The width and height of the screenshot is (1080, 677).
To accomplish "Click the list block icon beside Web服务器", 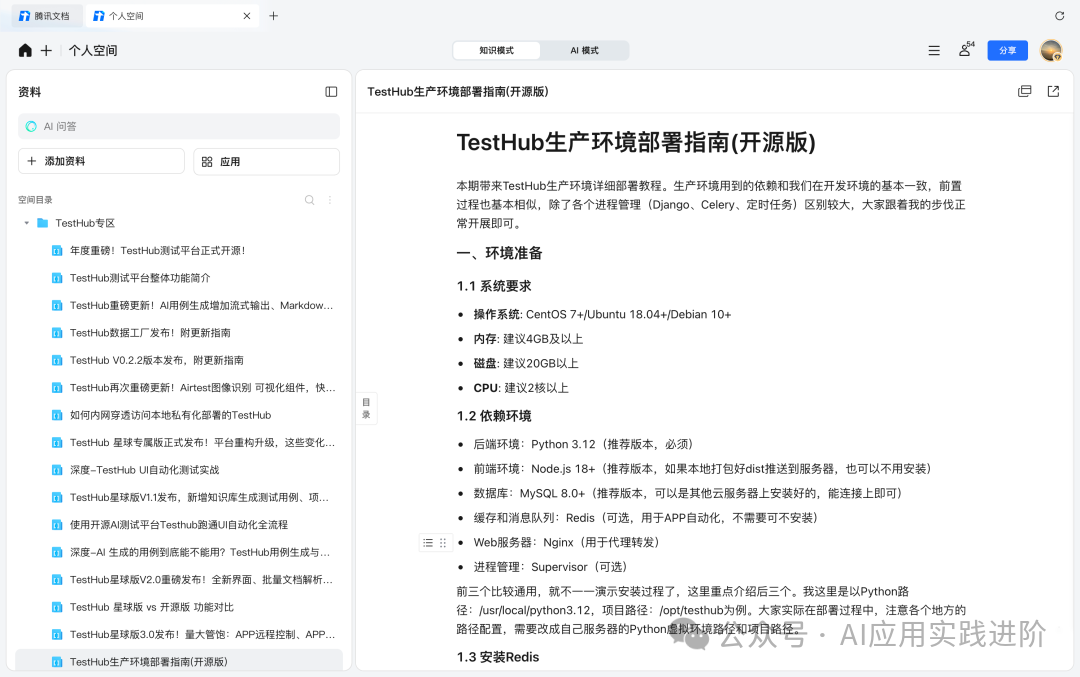I will tap(428, 543).
